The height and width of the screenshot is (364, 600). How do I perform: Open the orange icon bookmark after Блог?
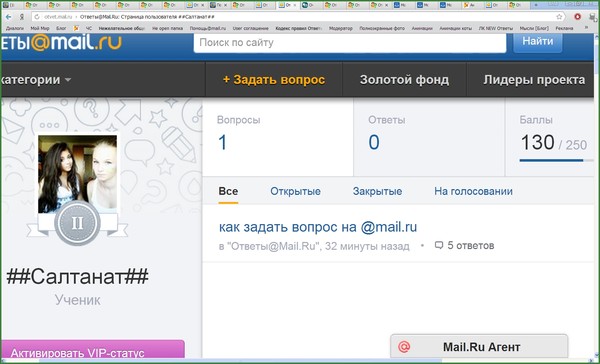tap(76, 28)
